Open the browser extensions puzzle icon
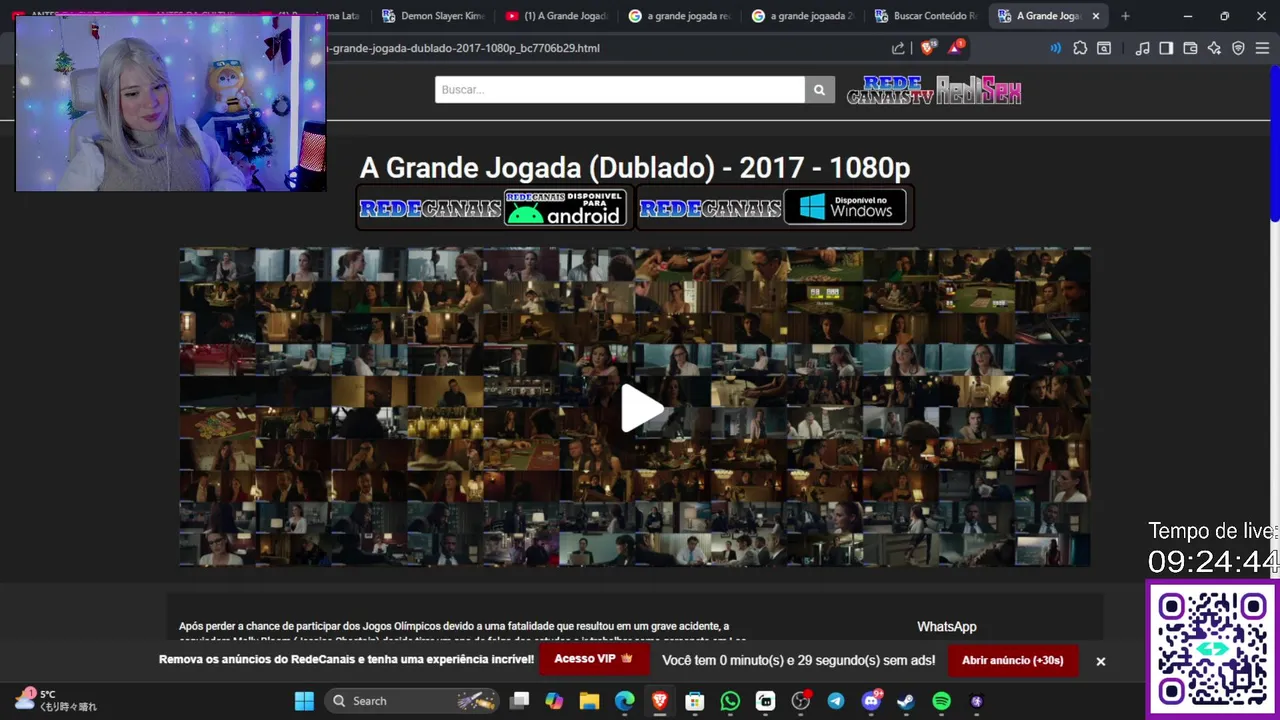 pyautogui.click(x=1080, y=48)
